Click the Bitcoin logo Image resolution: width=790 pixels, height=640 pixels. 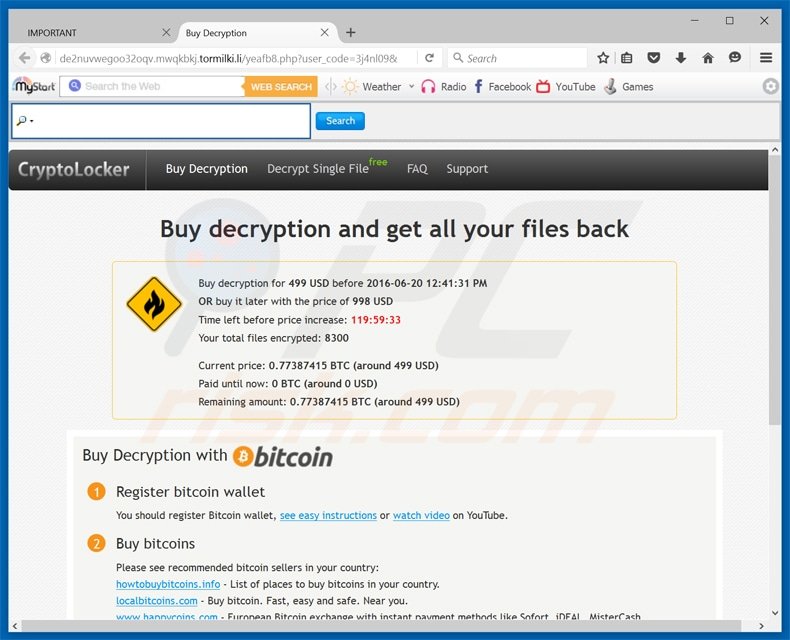pyautogui.click(x=283, y=457)
